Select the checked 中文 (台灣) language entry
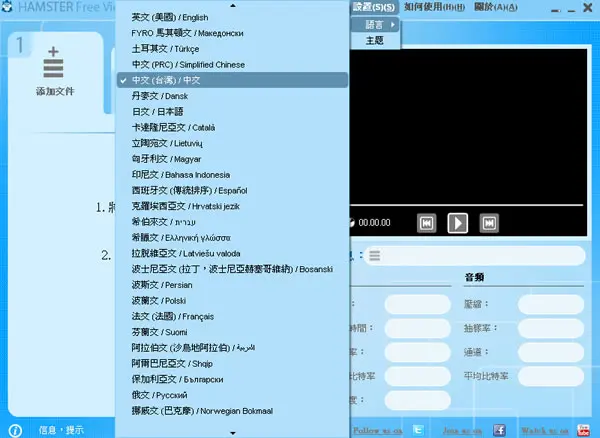Screen dimensions: 600x438 232,80
